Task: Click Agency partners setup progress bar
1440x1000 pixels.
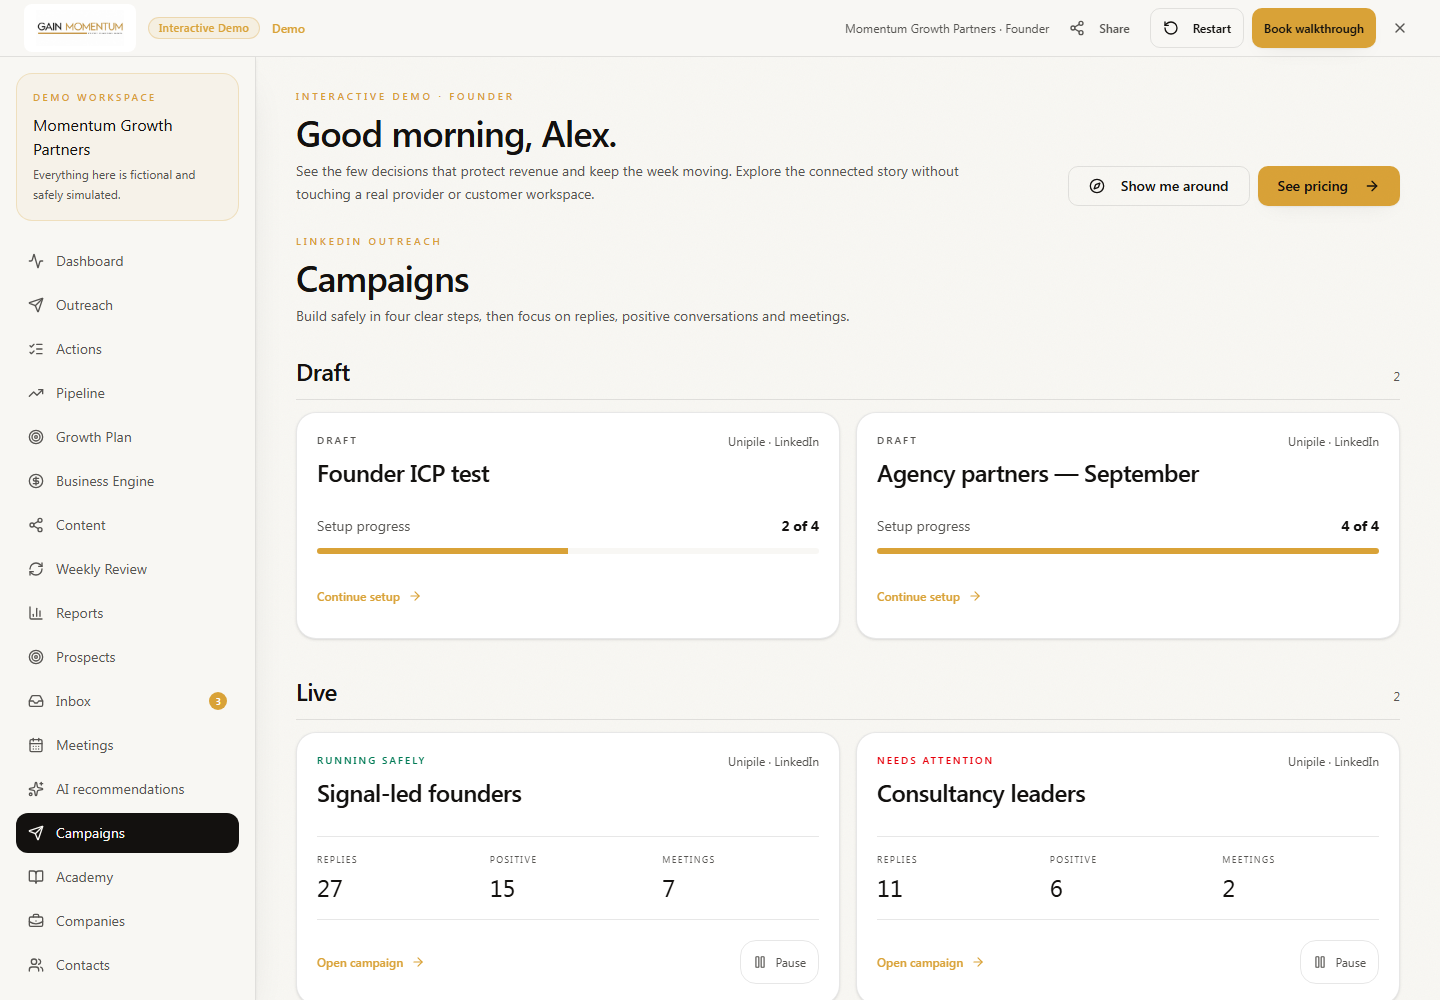Action: [1128, 551]
